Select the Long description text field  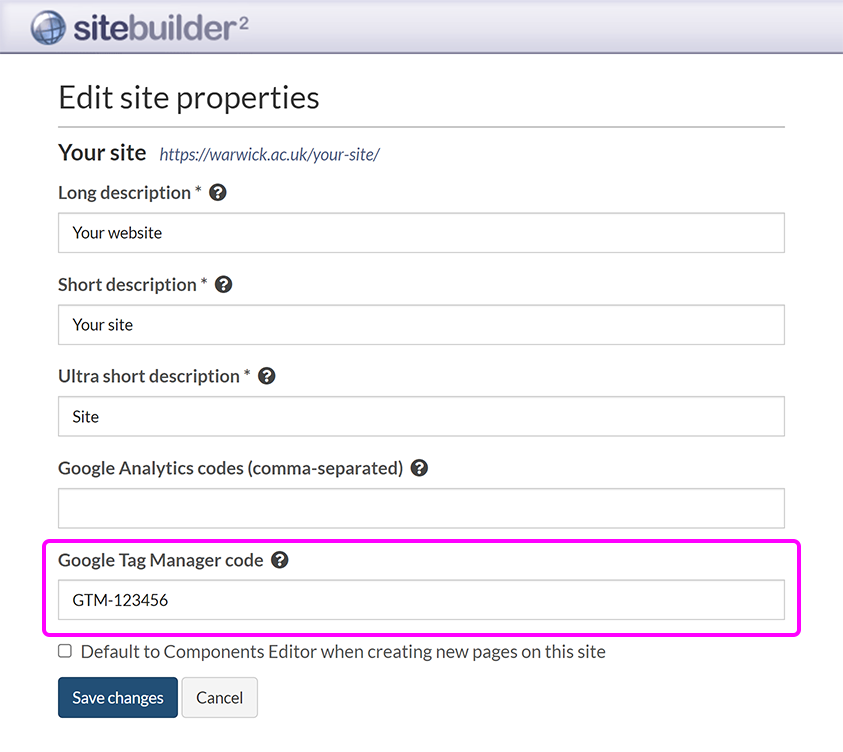(x=420, y=232)
